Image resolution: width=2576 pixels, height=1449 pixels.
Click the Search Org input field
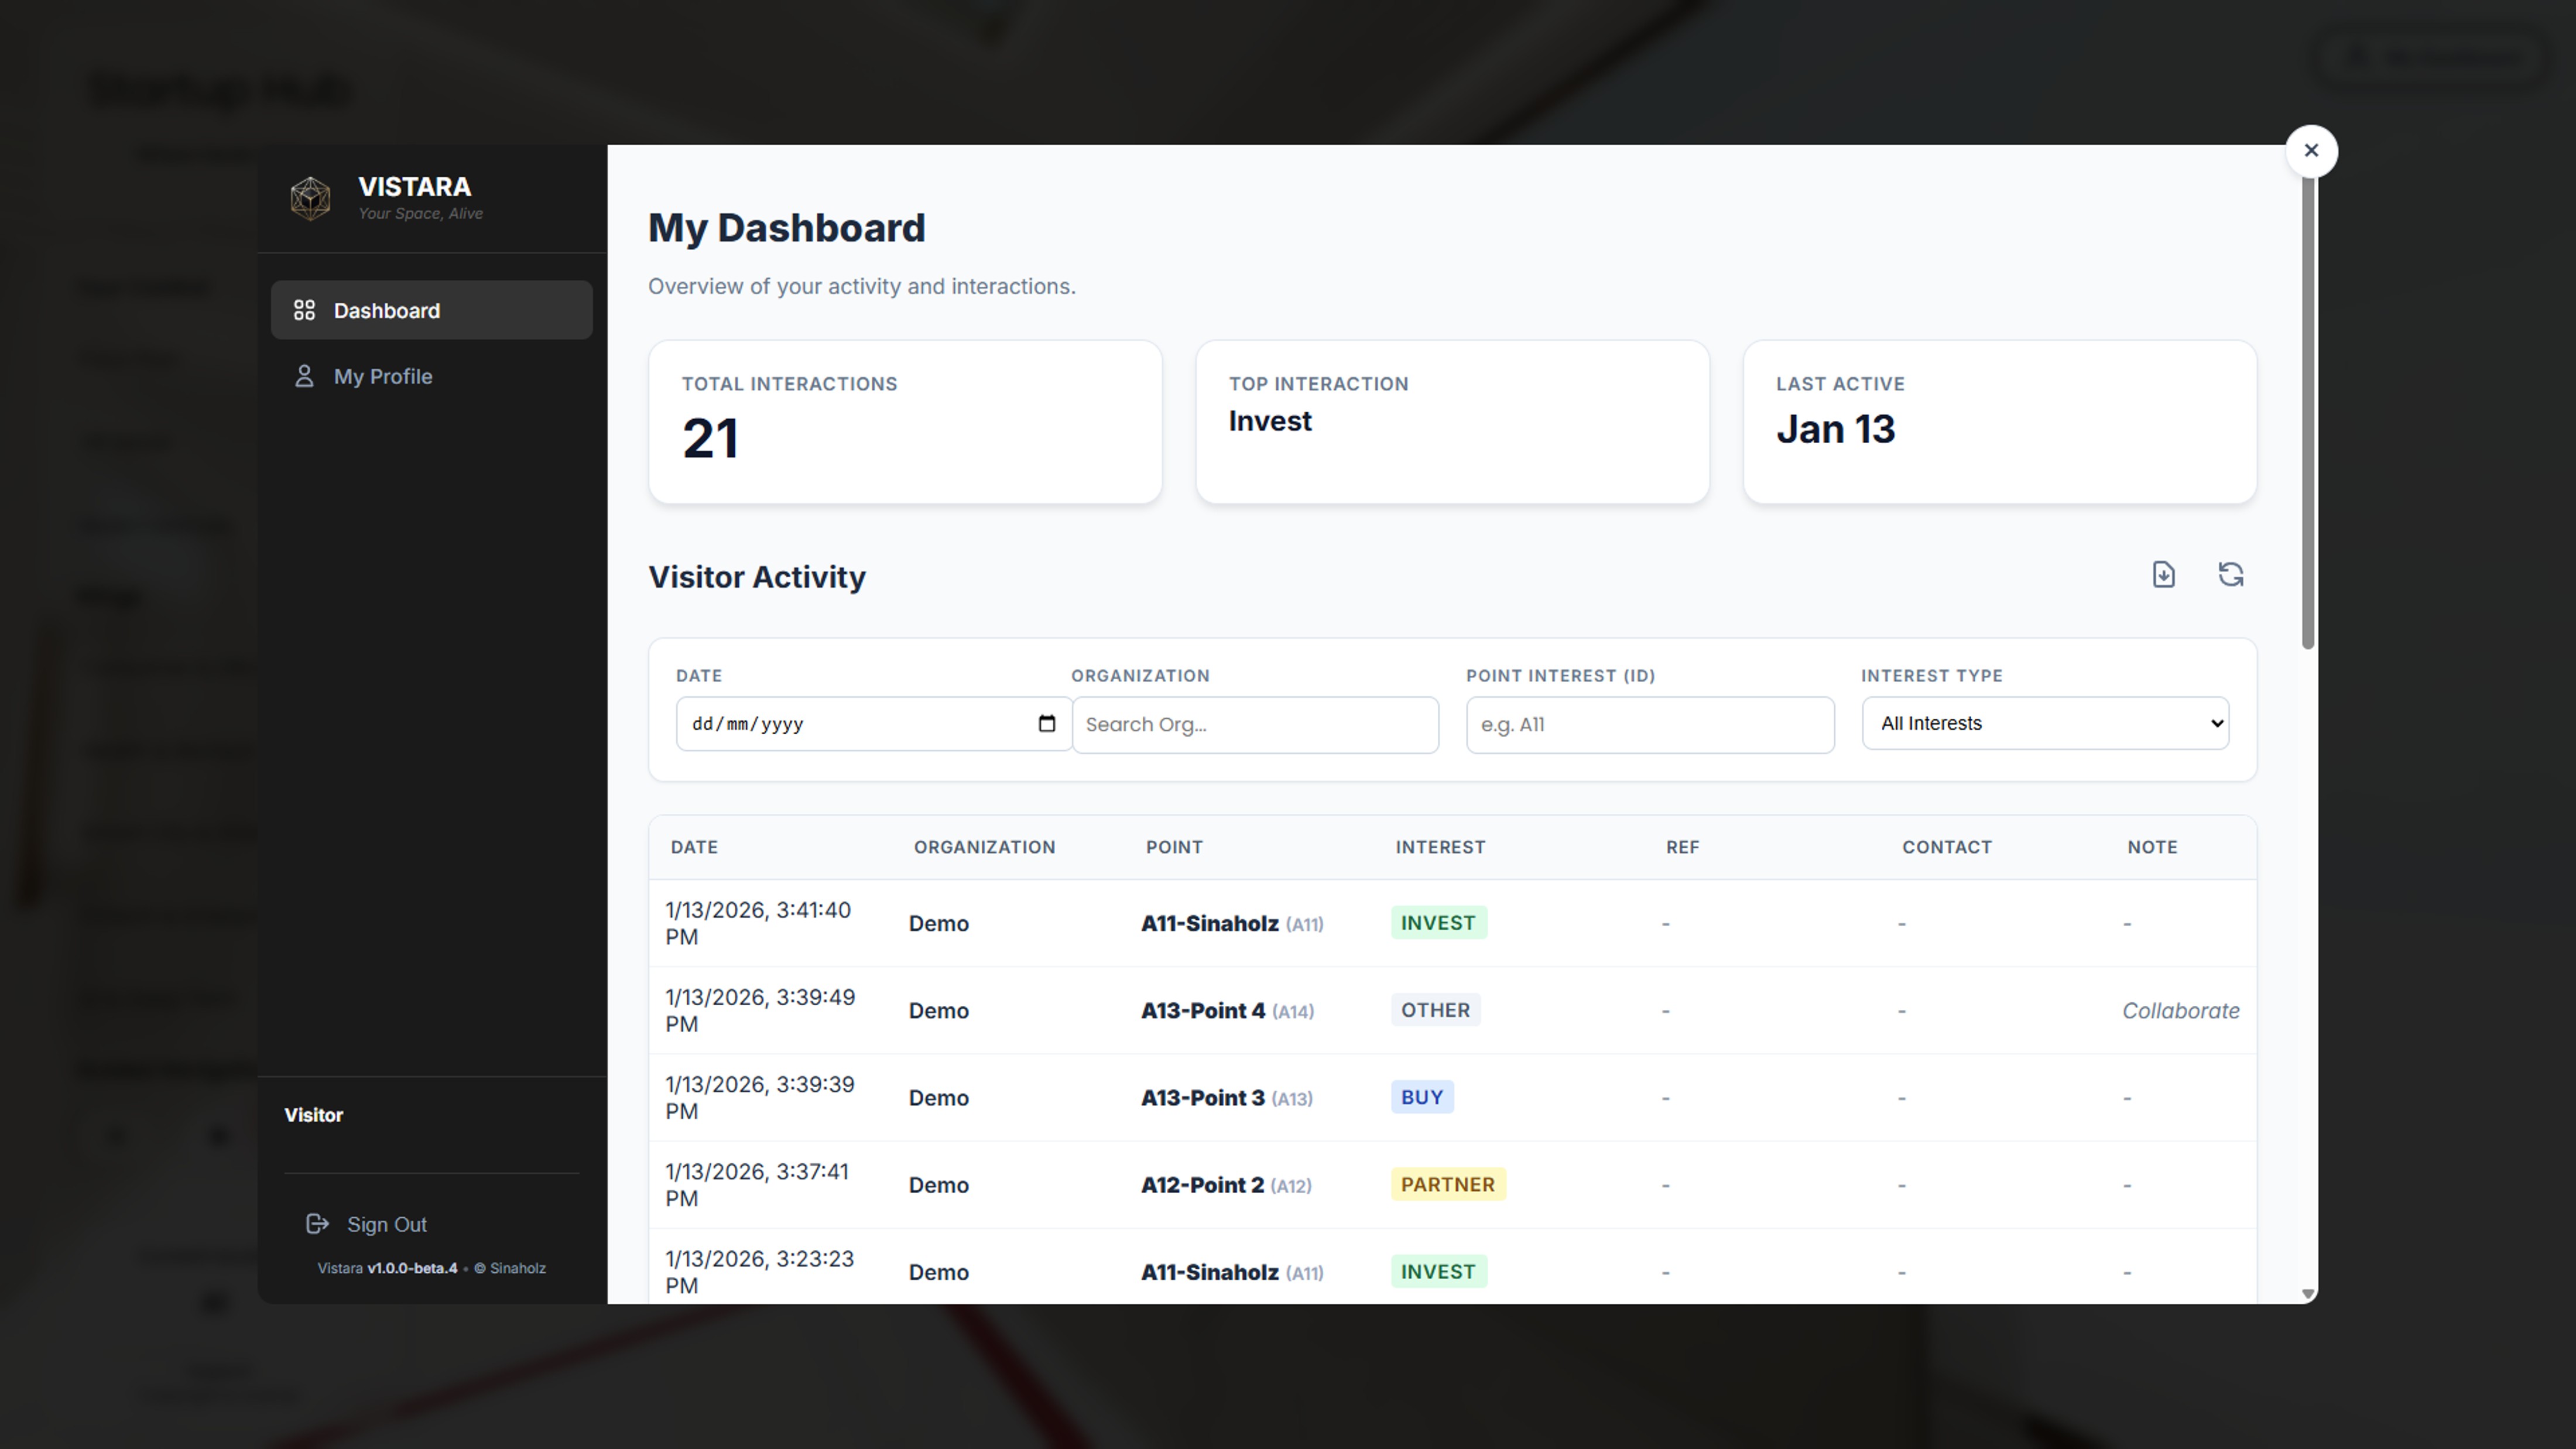coord(1255,724)
